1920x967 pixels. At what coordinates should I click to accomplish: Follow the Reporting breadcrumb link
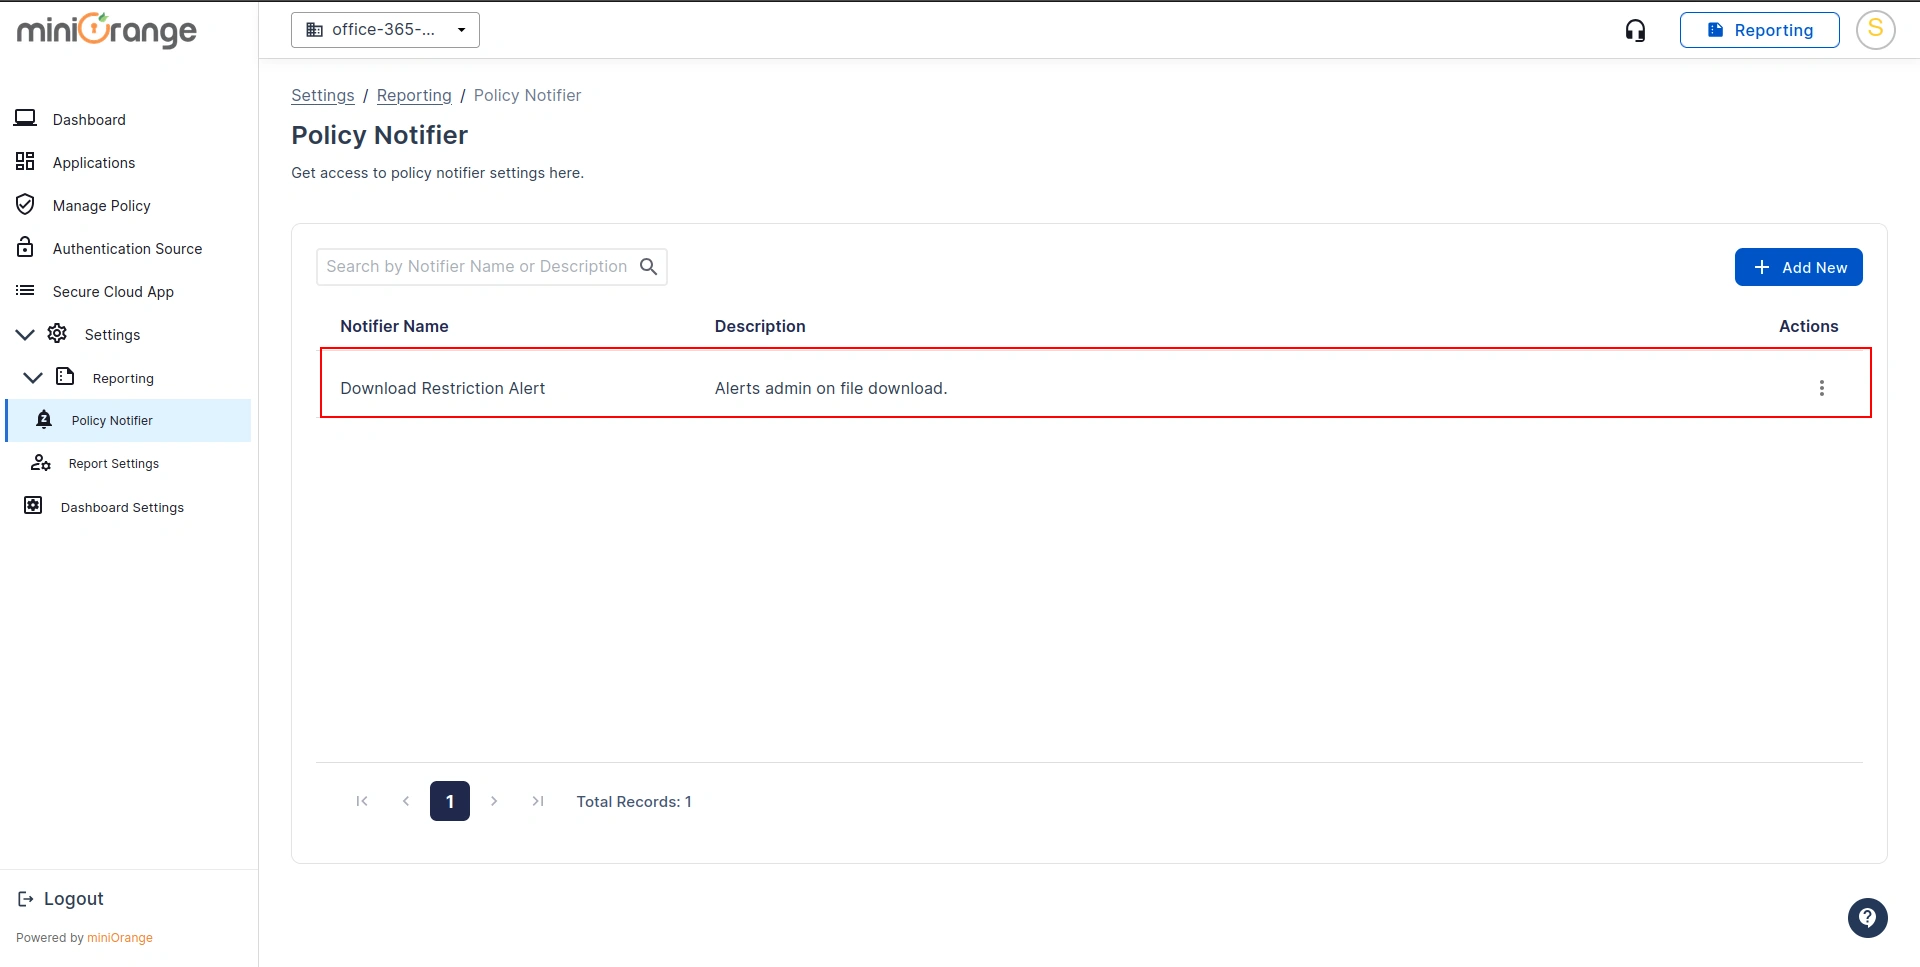coord(414,95)
